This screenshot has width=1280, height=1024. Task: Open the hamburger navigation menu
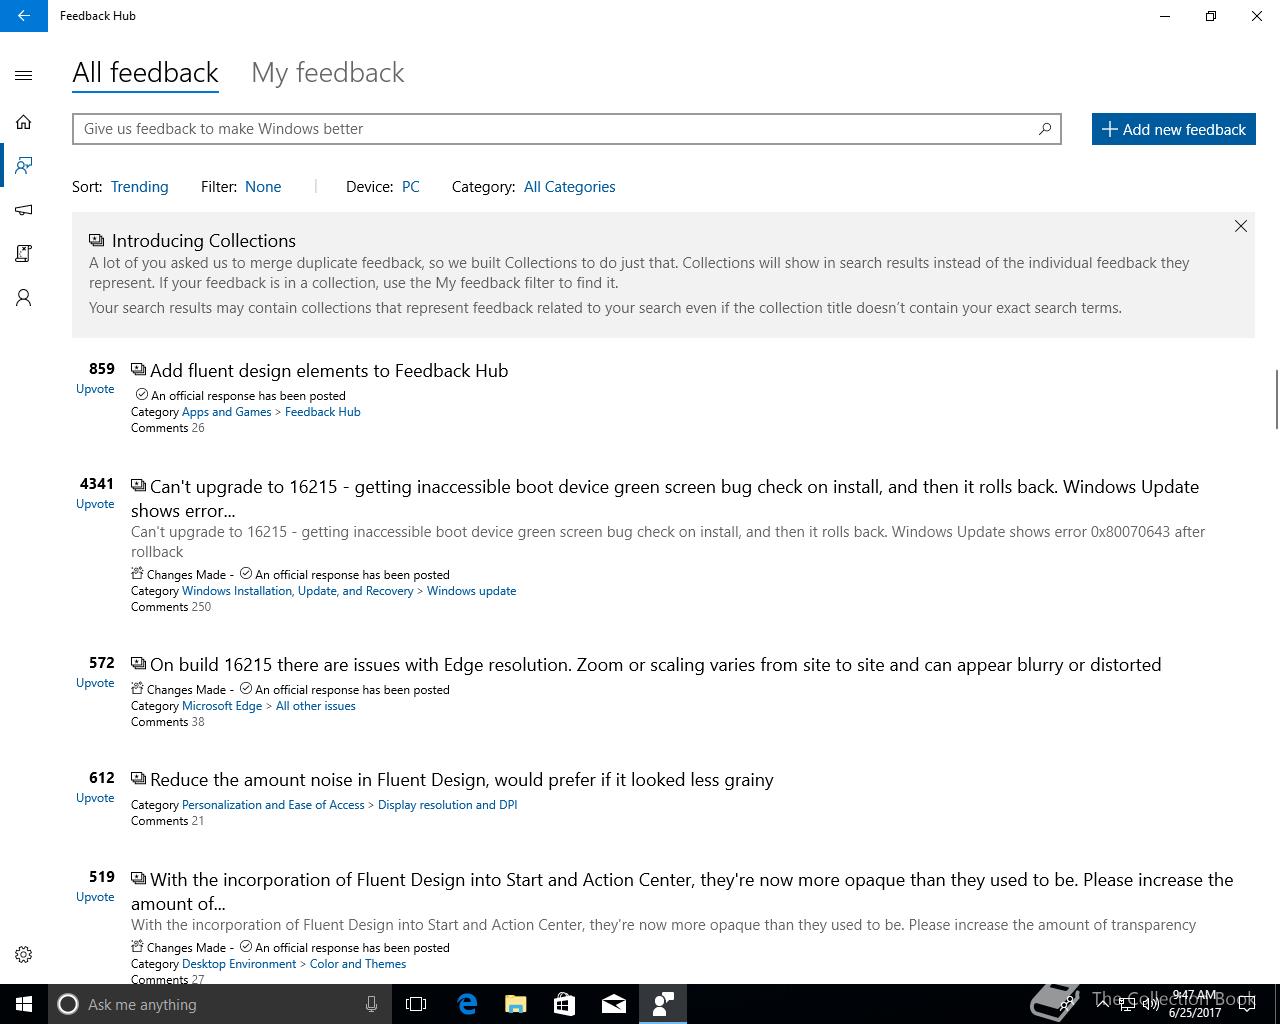(24, 76)
